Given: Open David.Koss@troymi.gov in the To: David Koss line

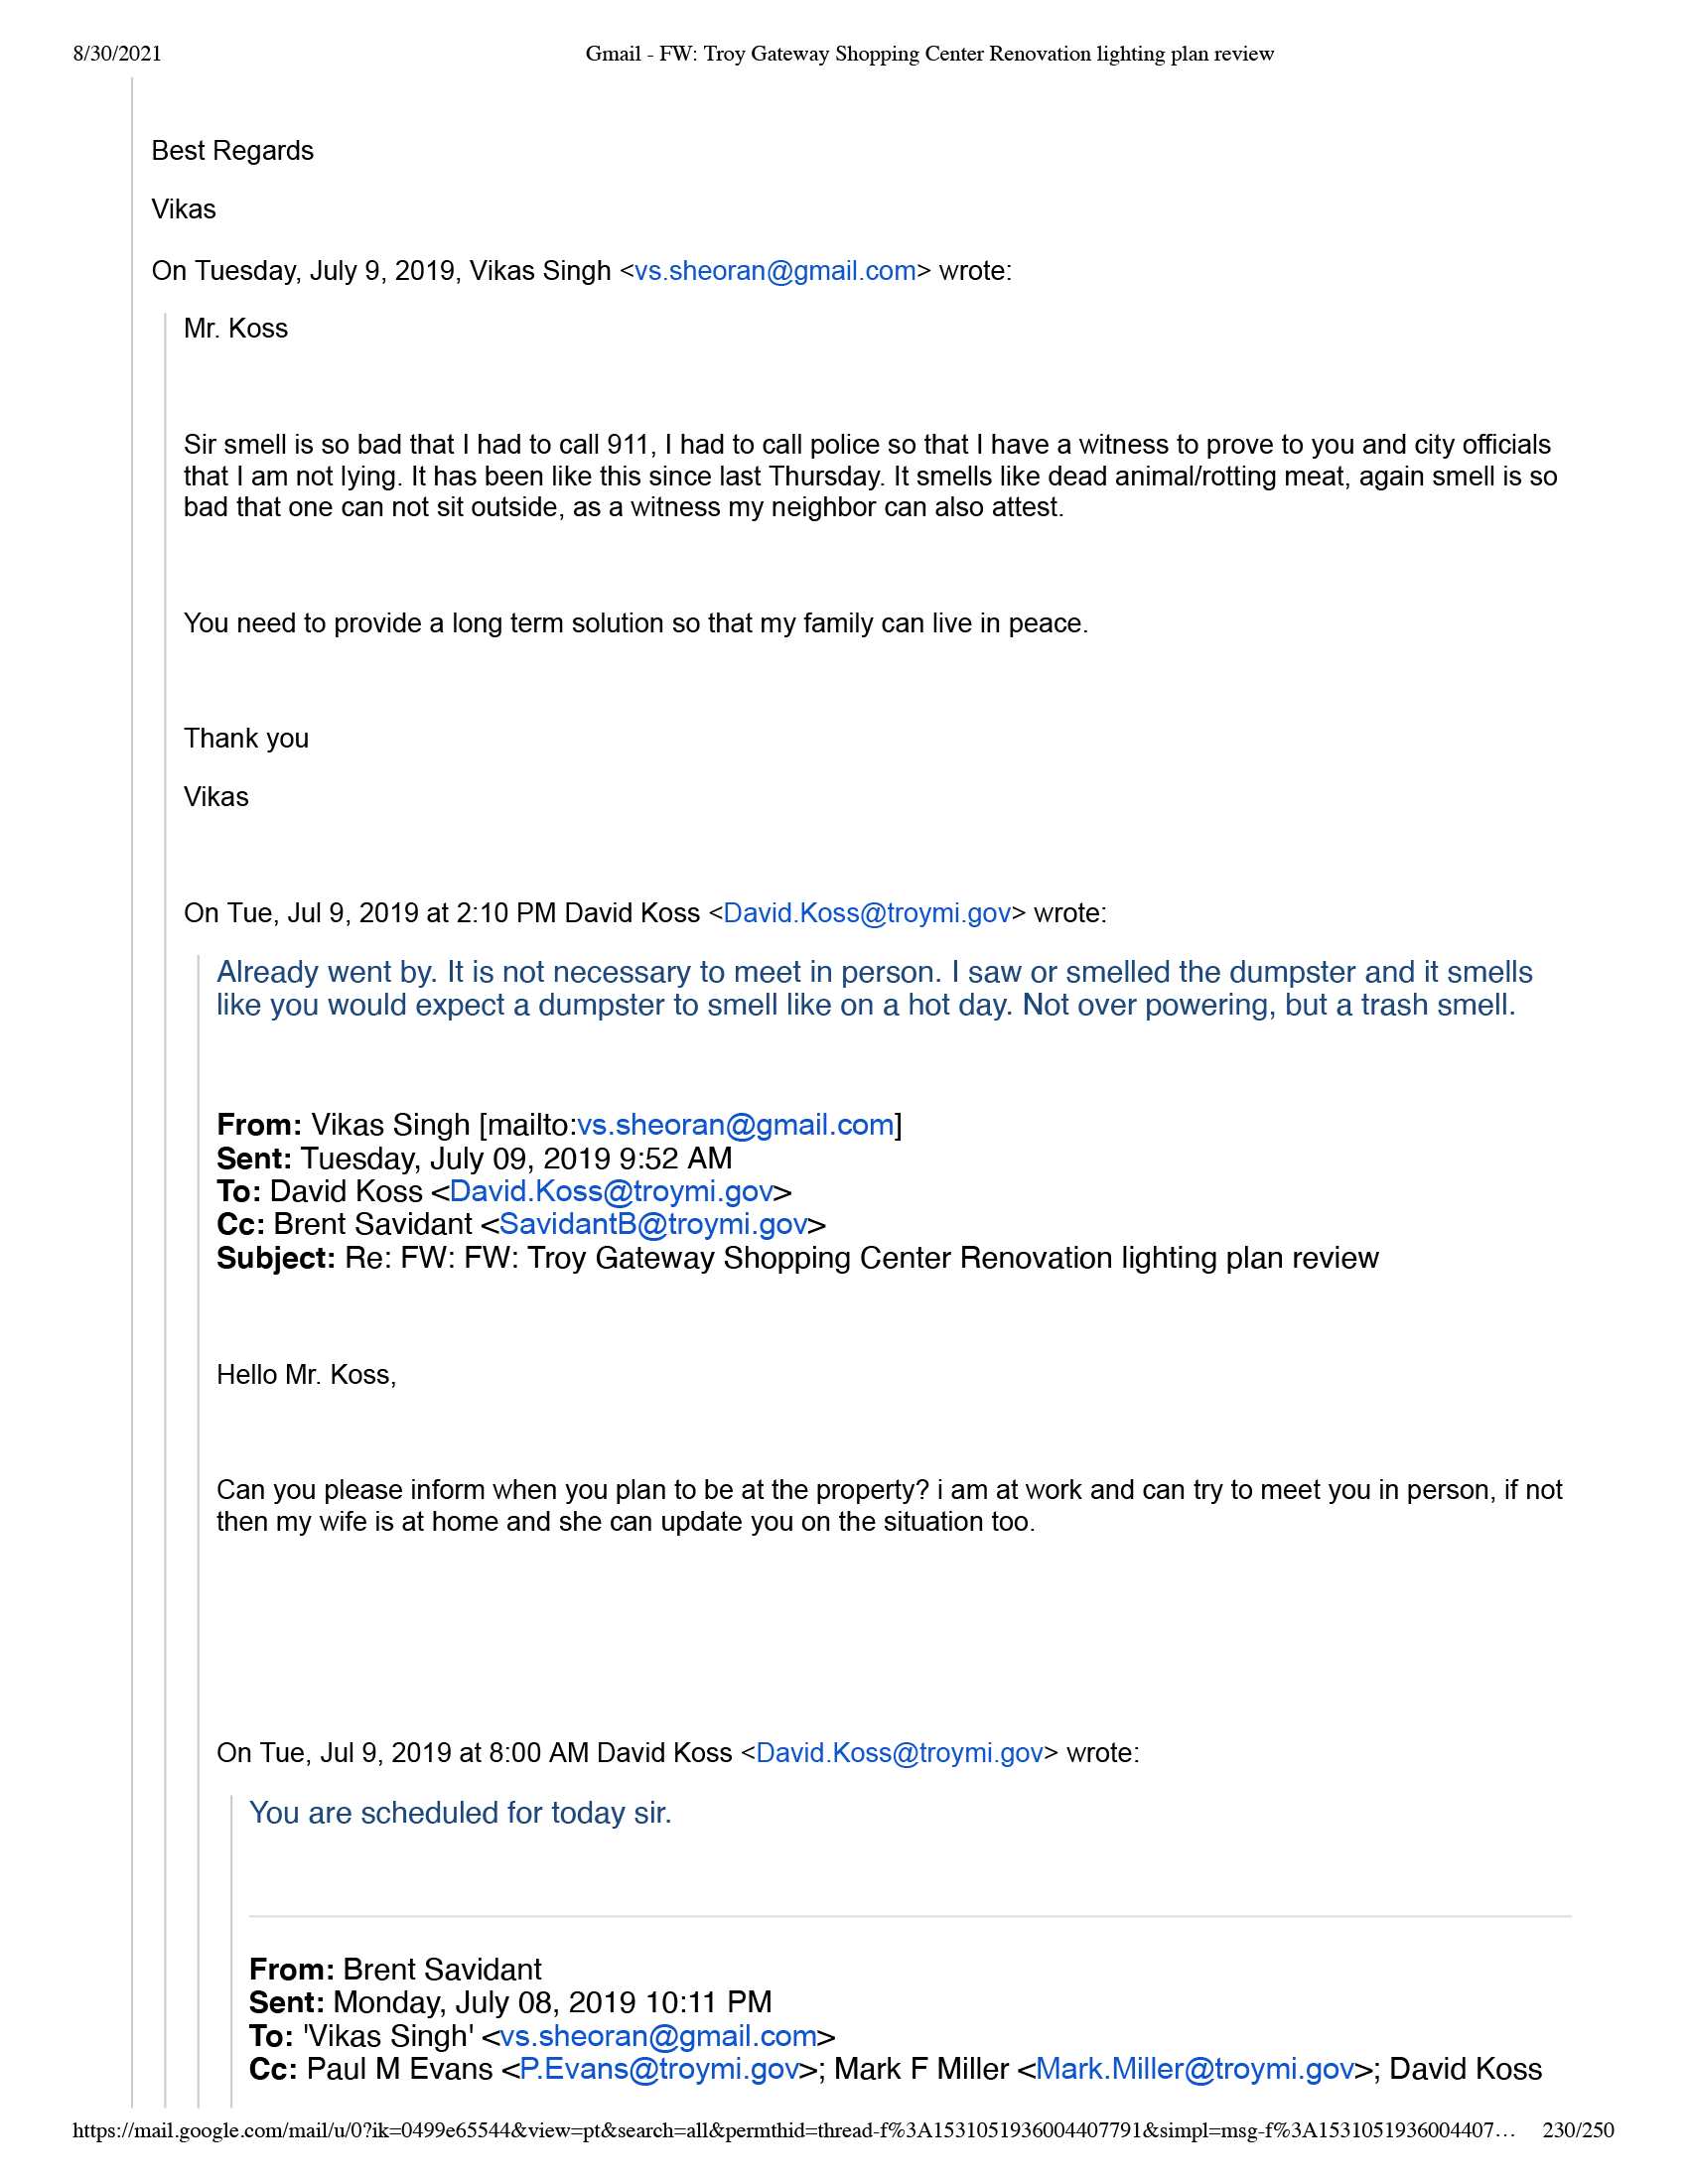Looking at the screenshot, I should 611,1191.
